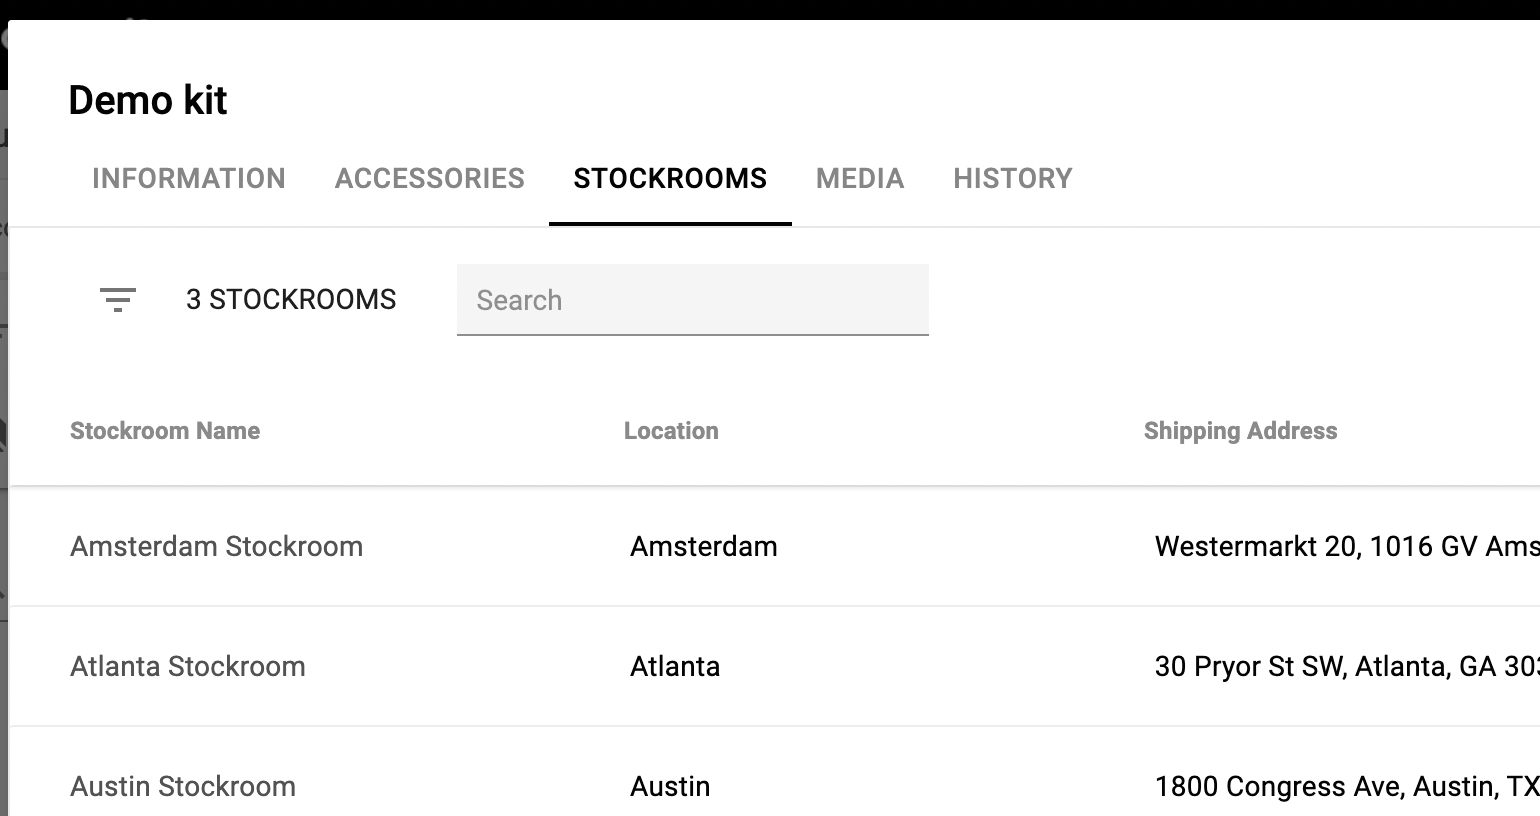Sort by Stockroom Name column header
This screenshot has height=816, width=1540.
pos(165,431)
